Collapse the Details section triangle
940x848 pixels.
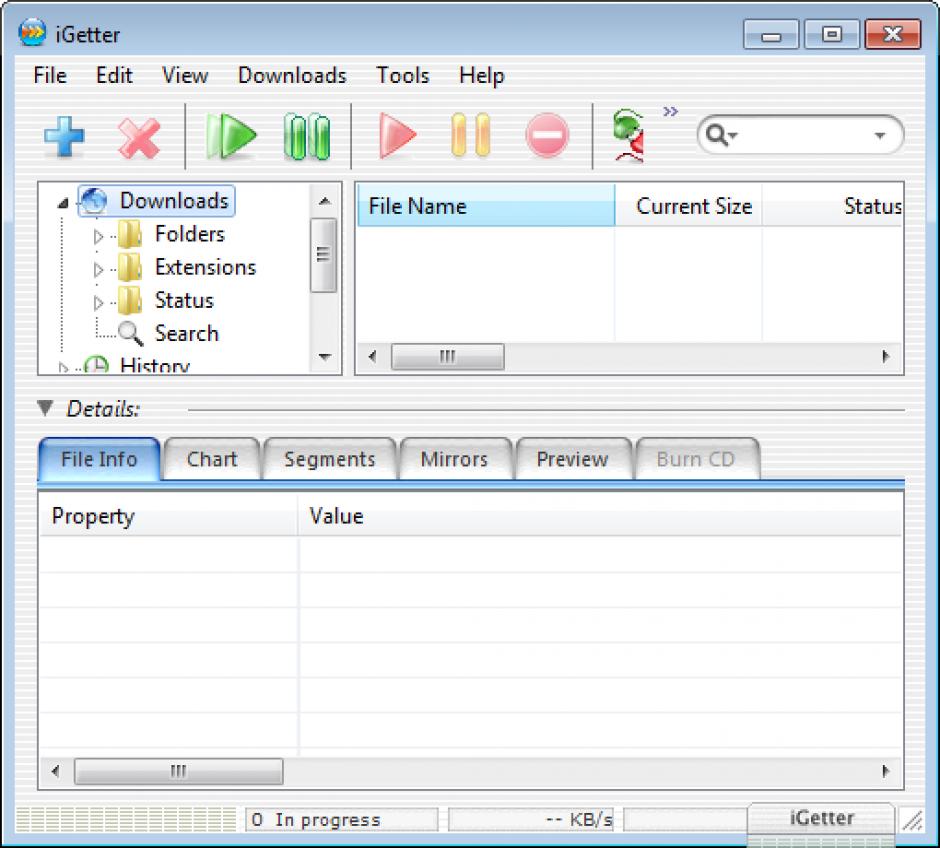[x=45, y=408]
